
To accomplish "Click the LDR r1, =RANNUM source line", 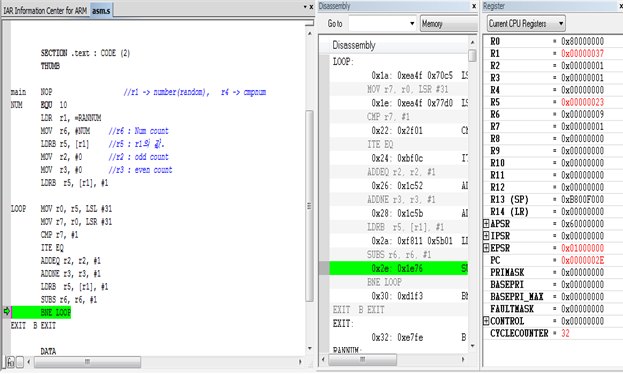I will (71, 118).
